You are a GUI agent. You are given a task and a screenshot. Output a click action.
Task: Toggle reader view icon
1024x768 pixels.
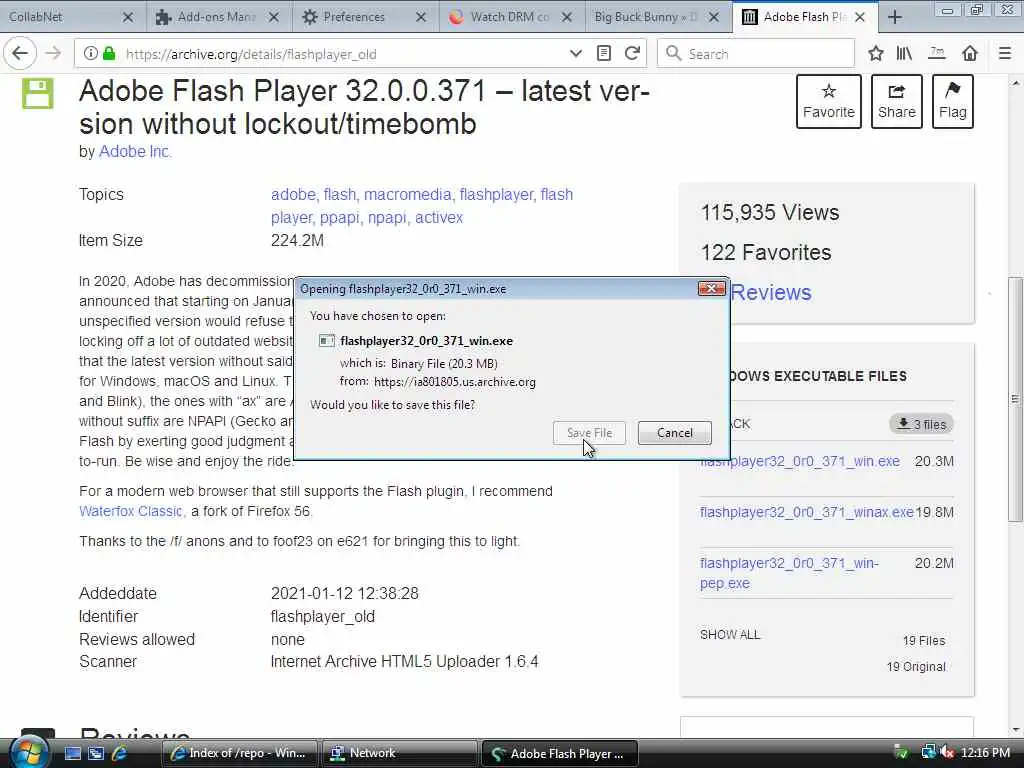604,54
